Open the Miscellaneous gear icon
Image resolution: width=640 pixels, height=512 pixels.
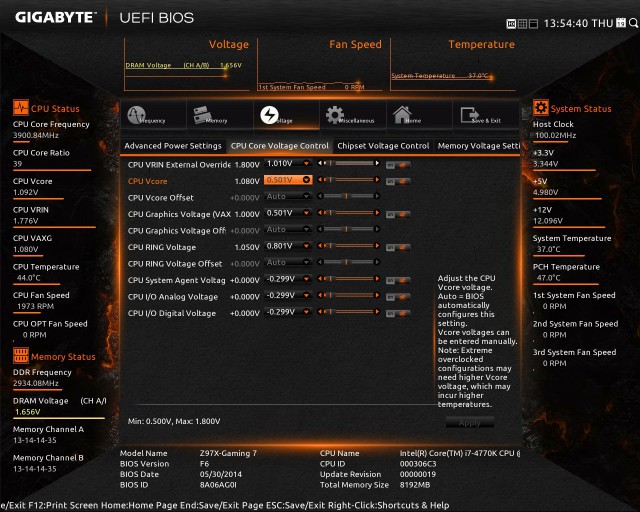point(335,115)
